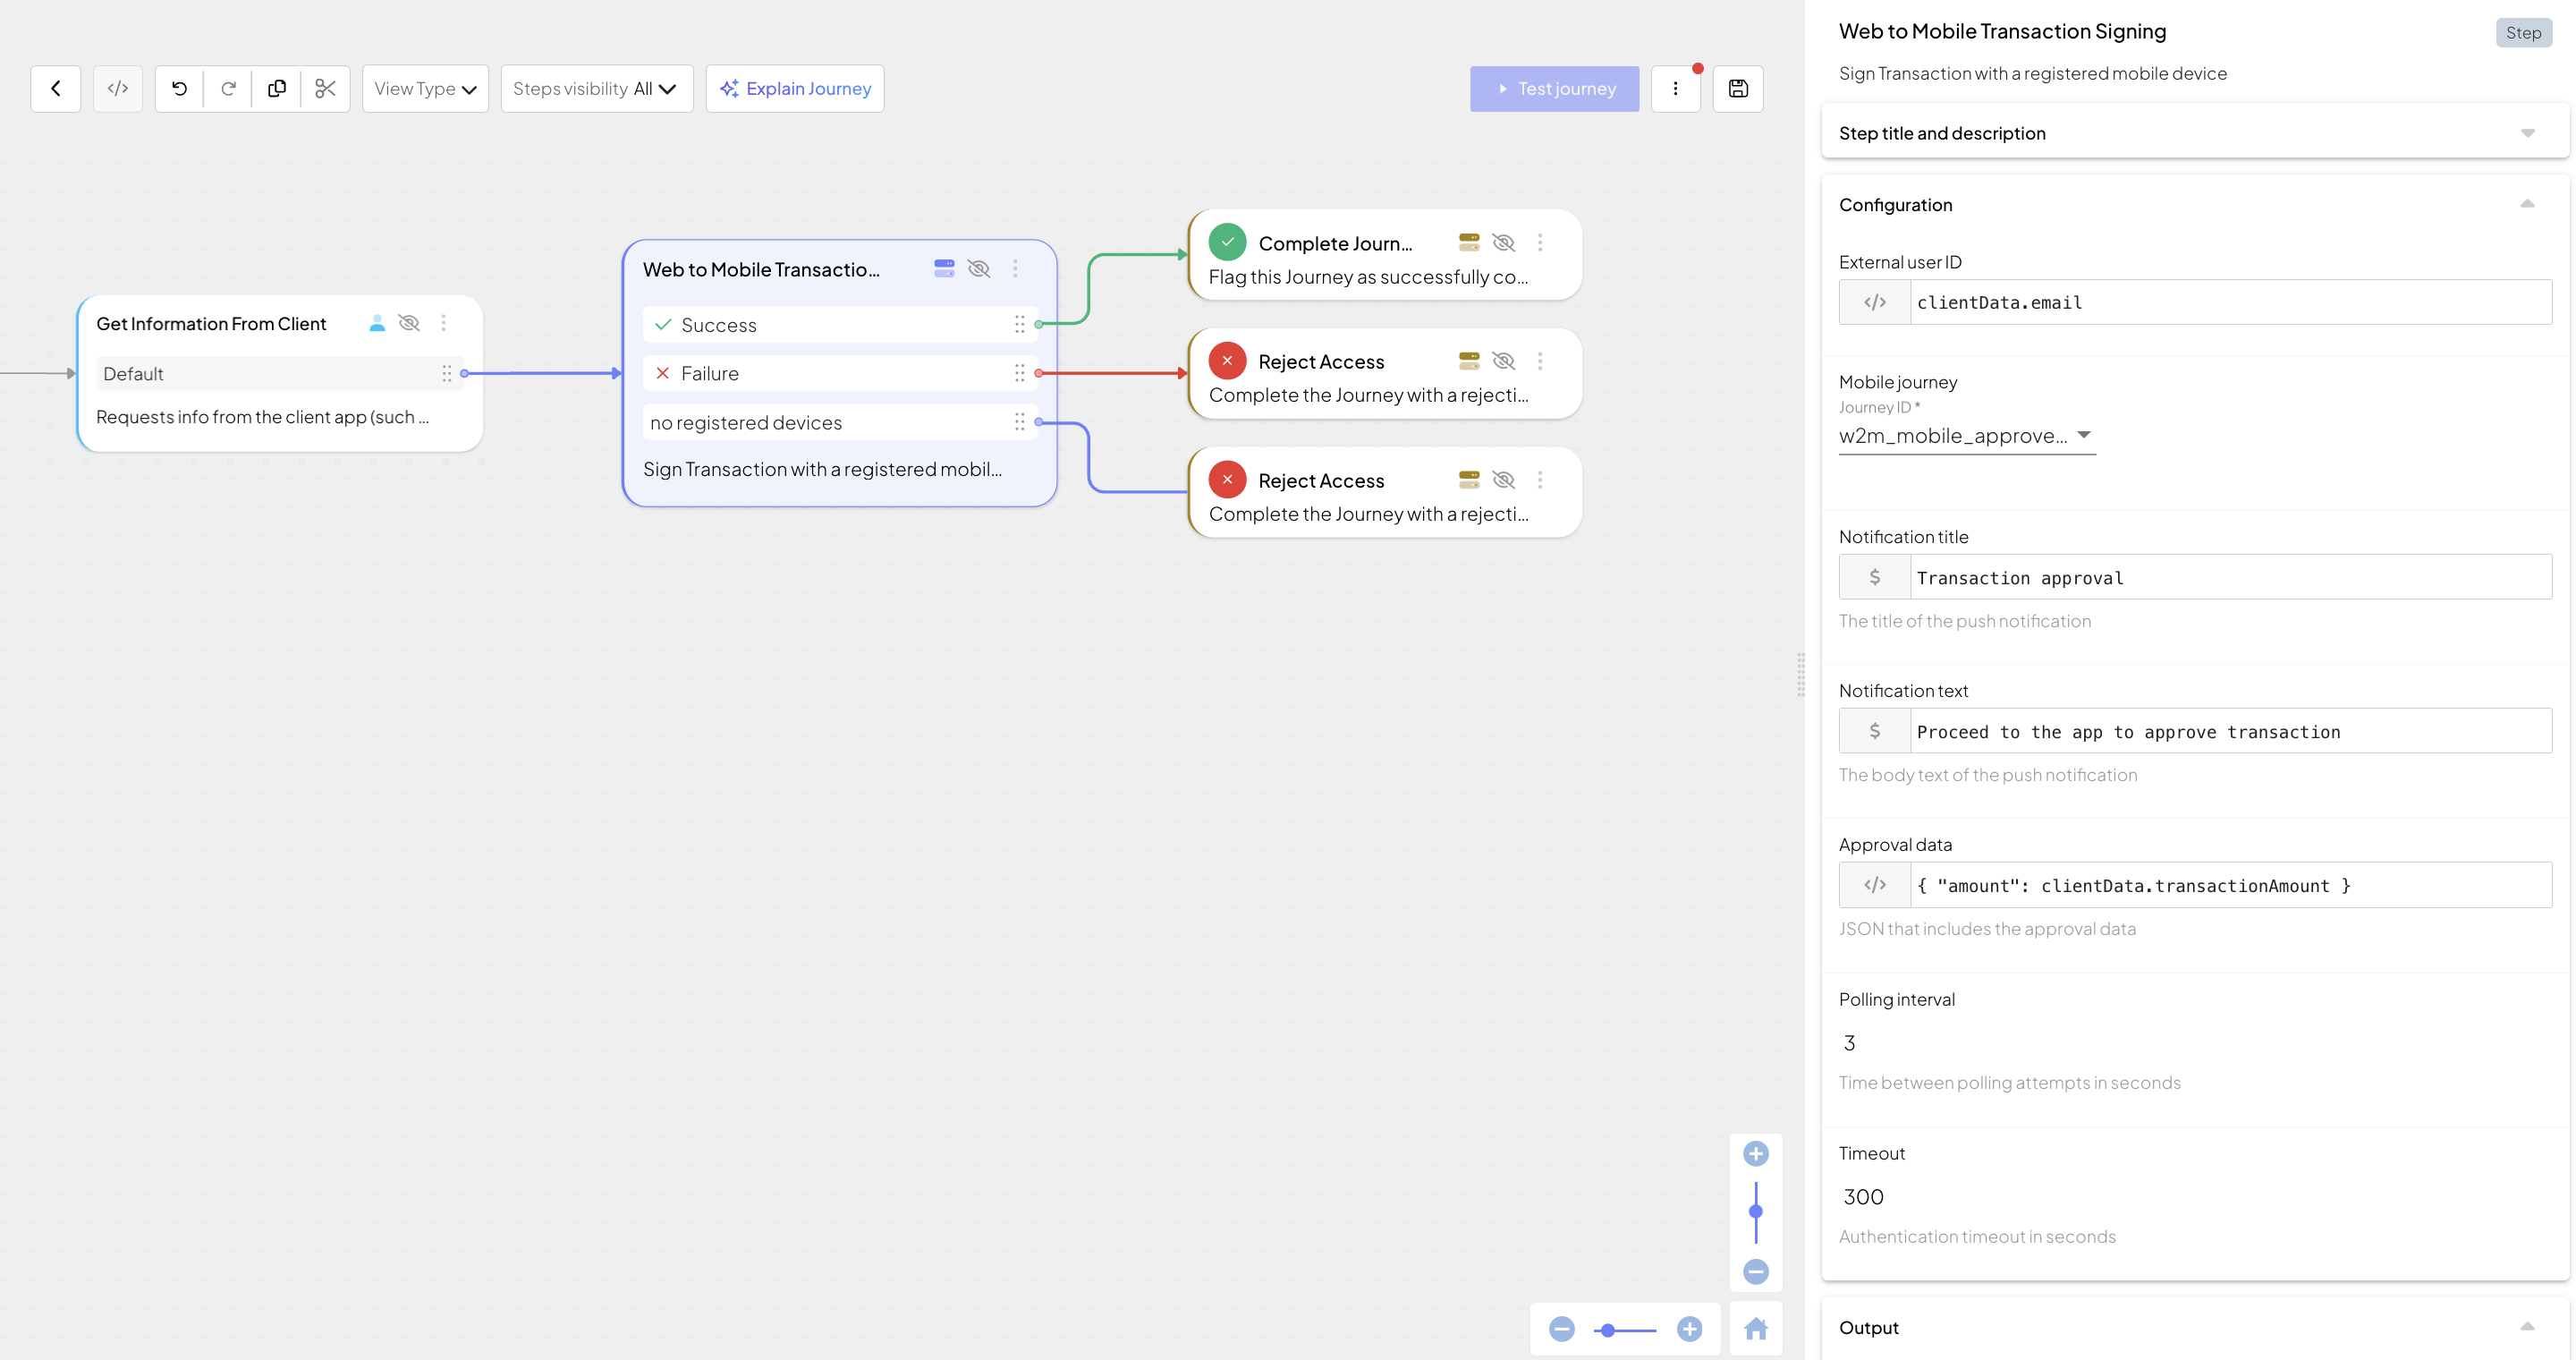Image resolution: width=2576 pixels, height=1360 pixels.
Task: Click the scissors cut icon
Action: point(325,88)
